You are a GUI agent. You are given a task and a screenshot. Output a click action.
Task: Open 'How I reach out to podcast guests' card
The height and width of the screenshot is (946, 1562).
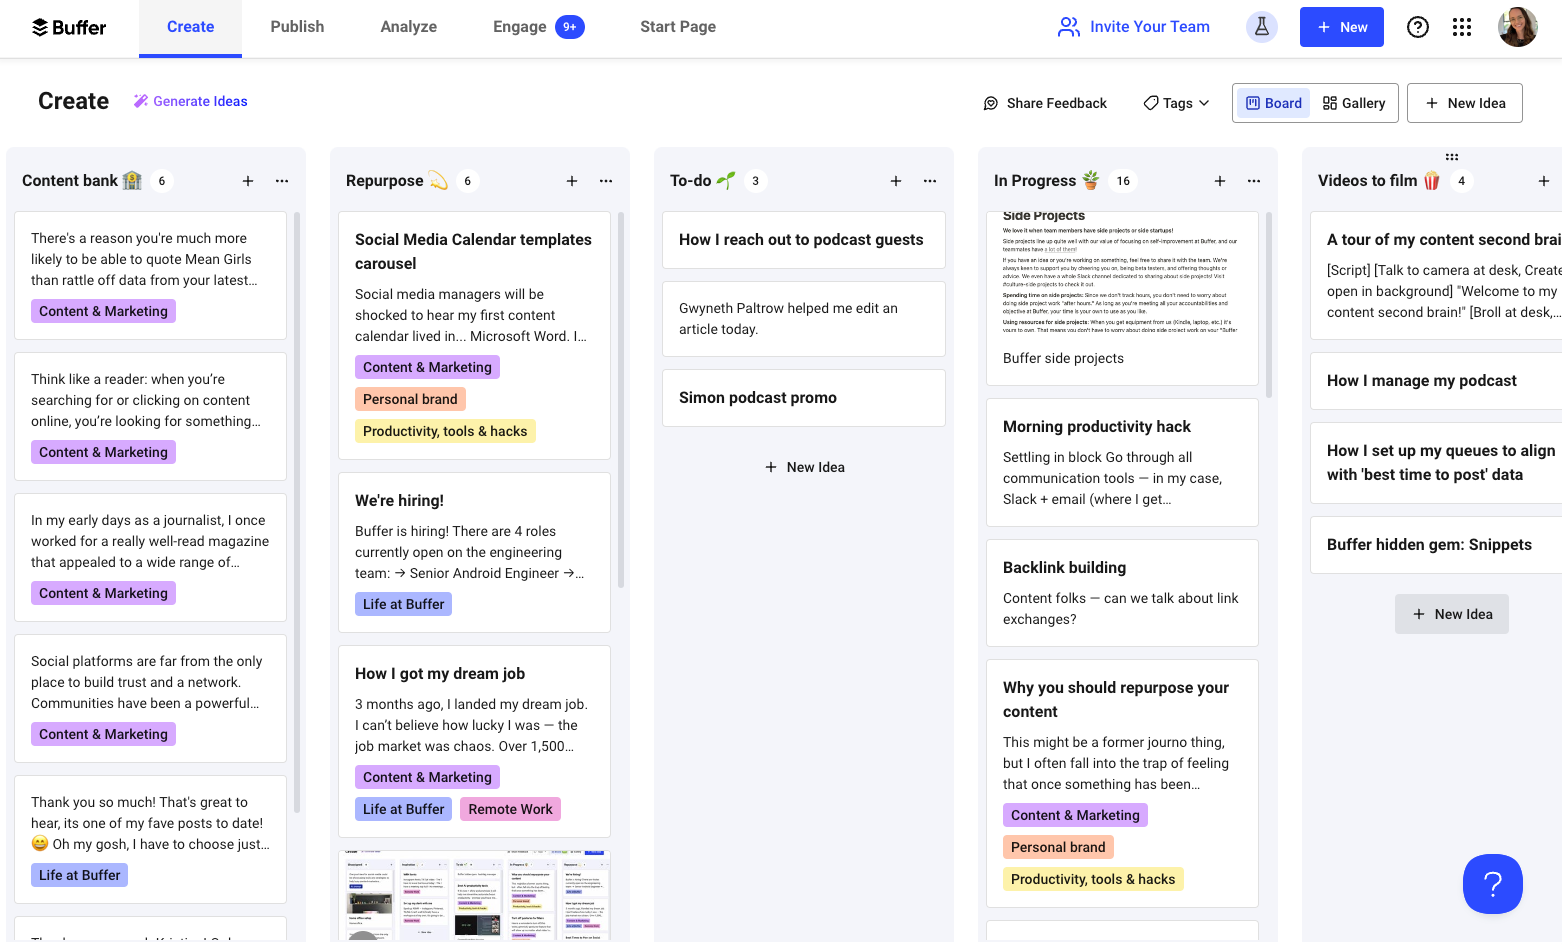click(804, 240)
